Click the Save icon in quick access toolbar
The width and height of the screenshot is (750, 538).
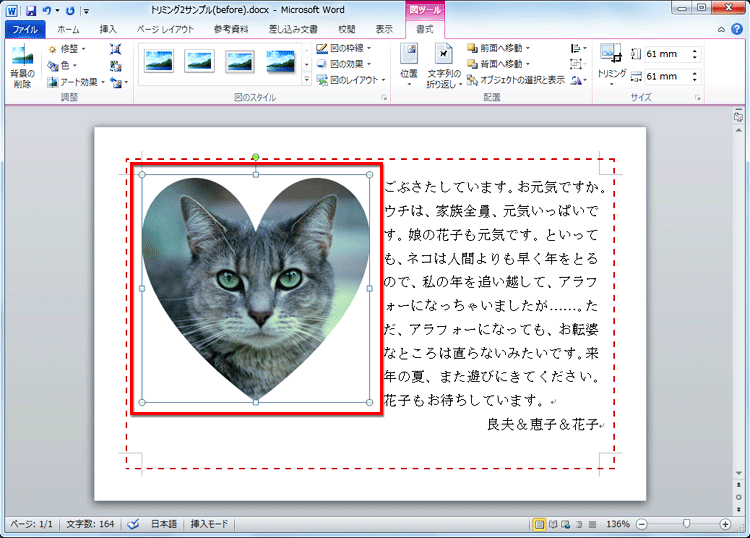point(31,10)
